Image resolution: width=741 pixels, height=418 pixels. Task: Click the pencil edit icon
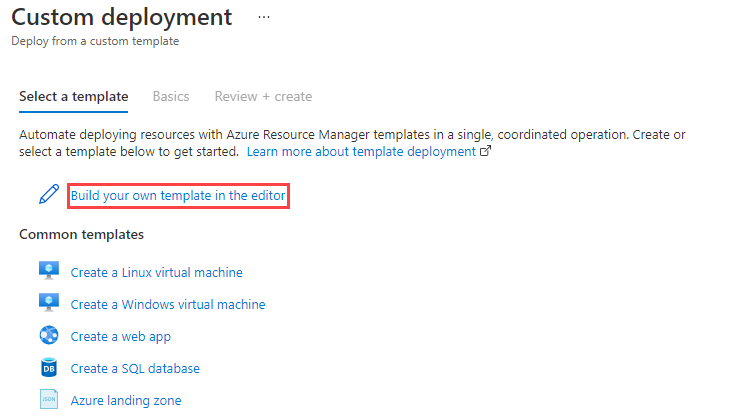tap(49, 195)
